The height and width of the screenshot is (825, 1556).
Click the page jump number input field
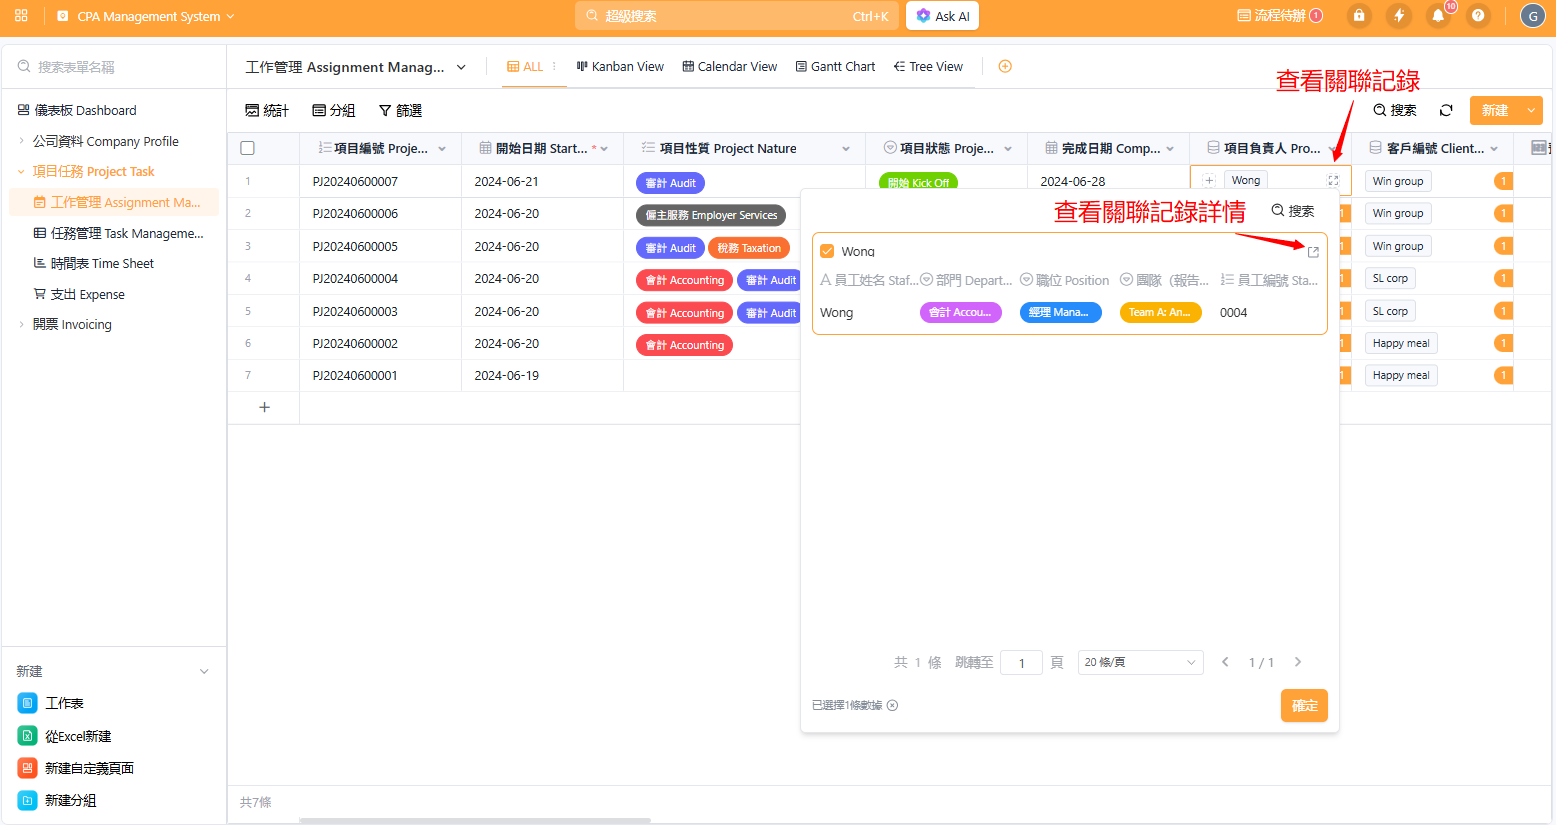[1021, 663]
